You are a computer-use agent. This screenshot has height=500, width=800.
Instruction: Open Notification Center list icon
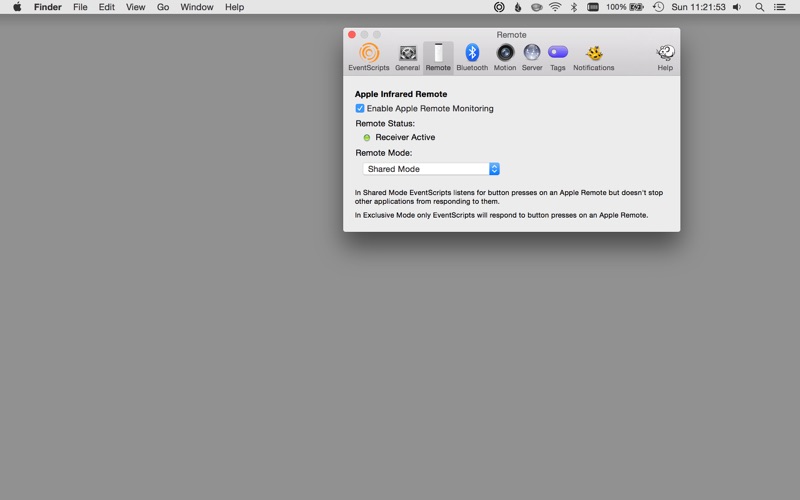tap(780, 7)
